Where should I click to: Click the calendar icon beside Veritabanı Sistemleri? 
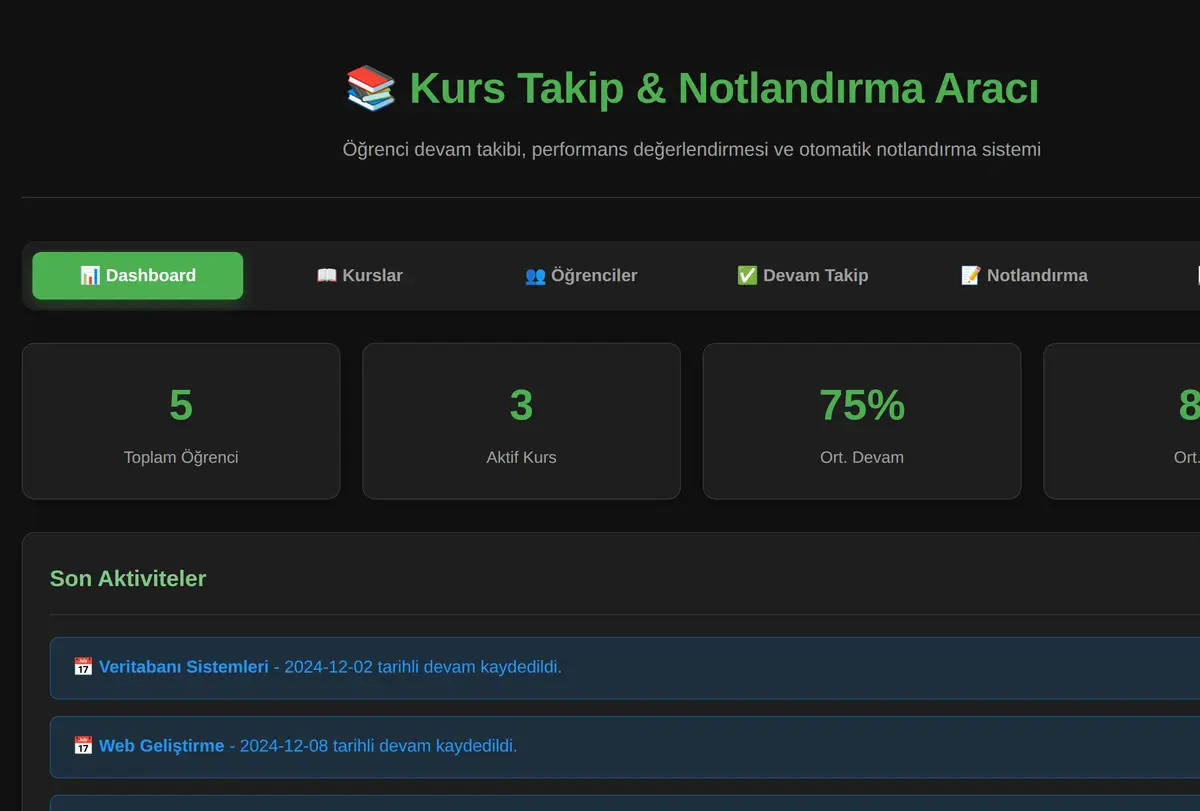coord(84,667)
